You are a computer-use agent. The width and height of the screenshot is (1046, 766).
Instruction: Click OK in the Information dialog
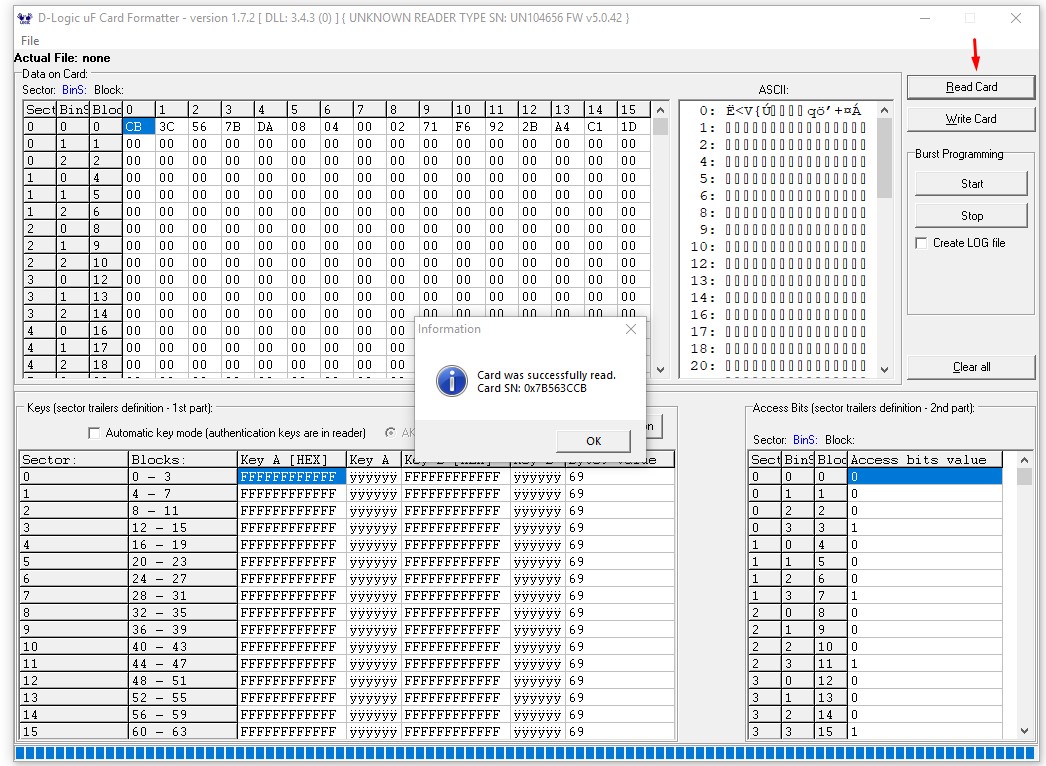click(x=594, y=441)
